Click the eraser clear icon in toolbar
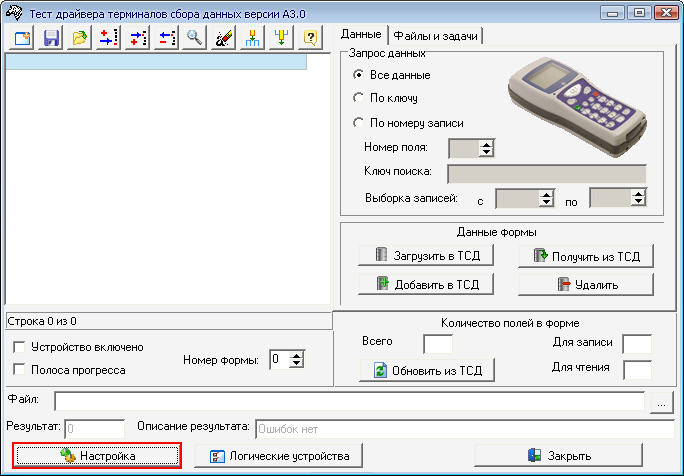This screenshot has width=684, height=476. pyautogui.click(x=224, y=38)
